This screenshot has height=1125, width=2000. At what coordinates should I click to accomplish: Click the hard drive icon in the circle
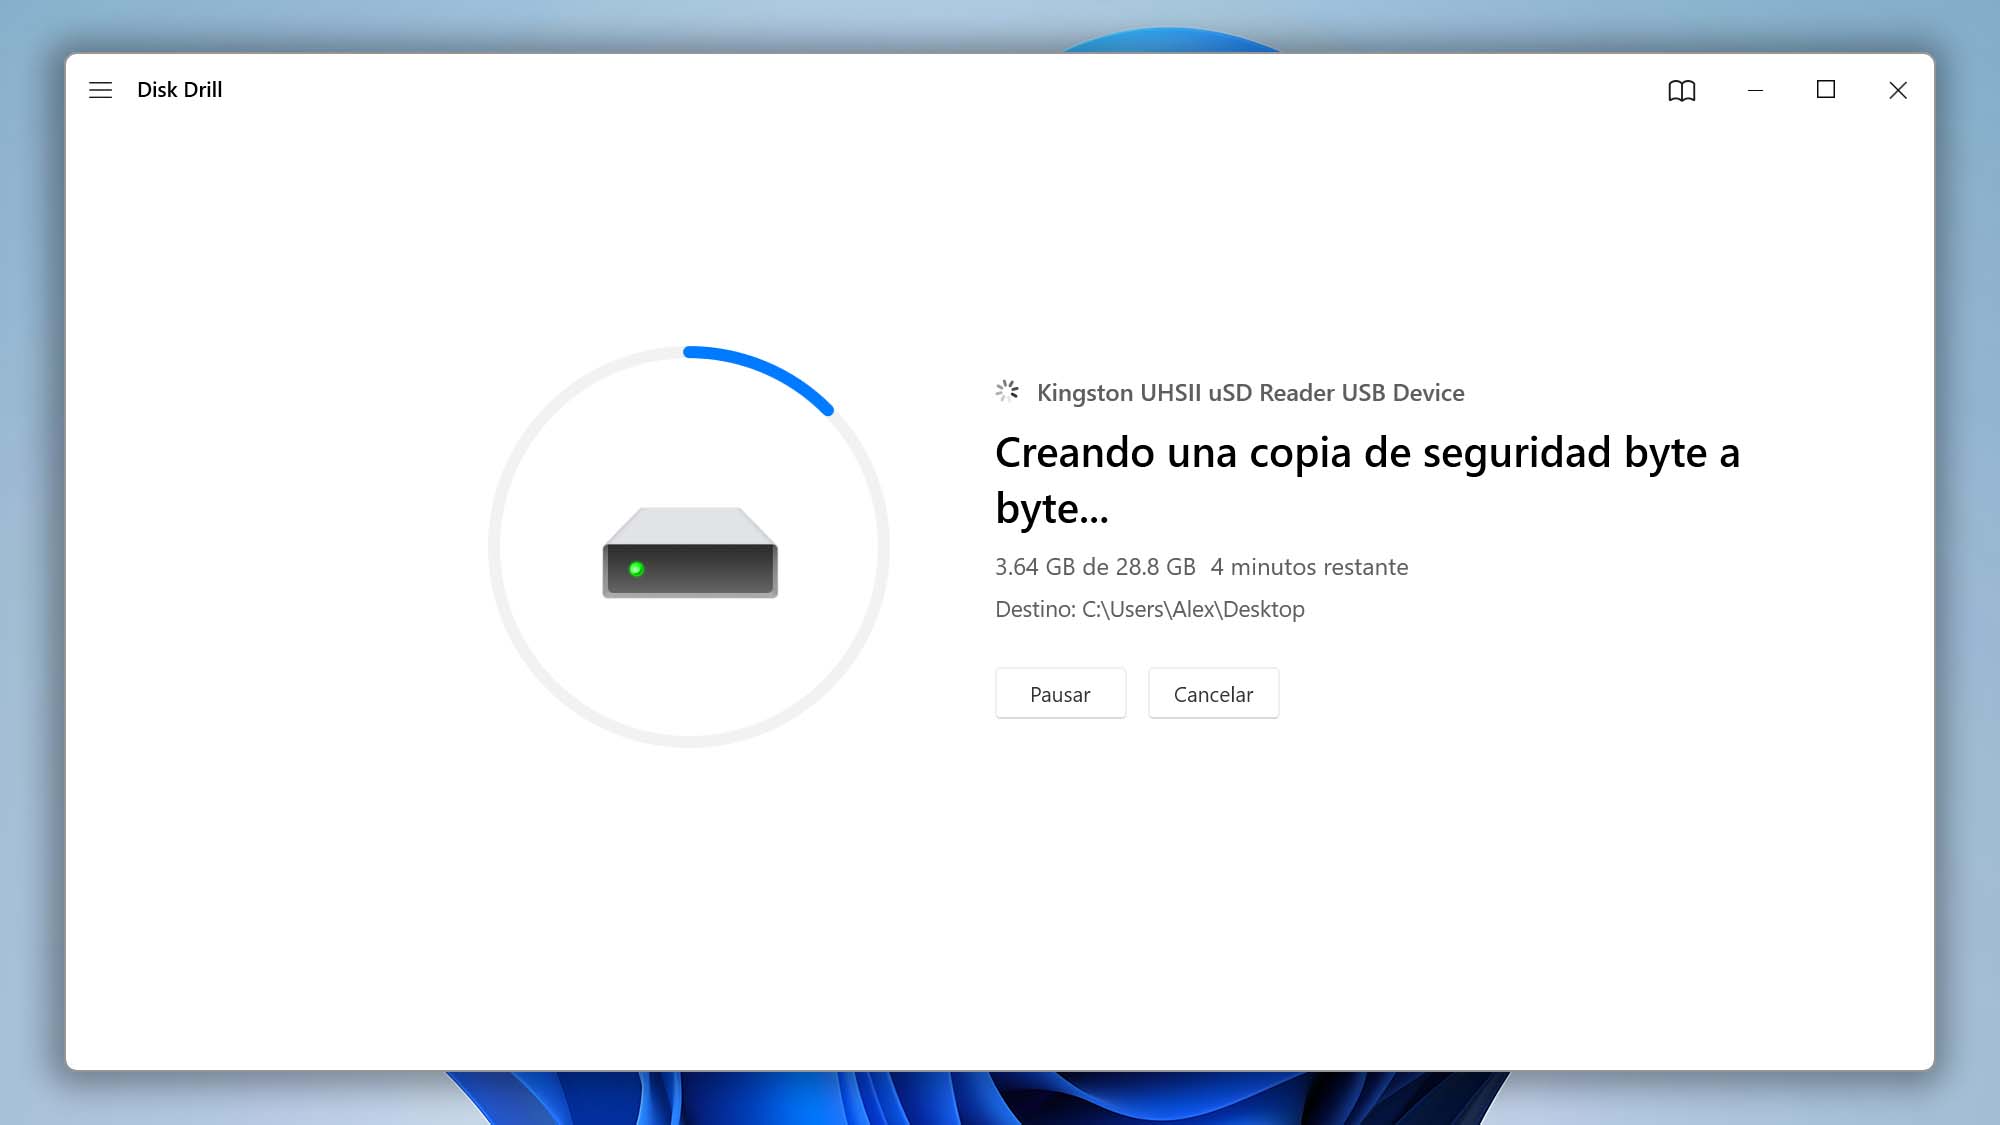pos(690,553)
